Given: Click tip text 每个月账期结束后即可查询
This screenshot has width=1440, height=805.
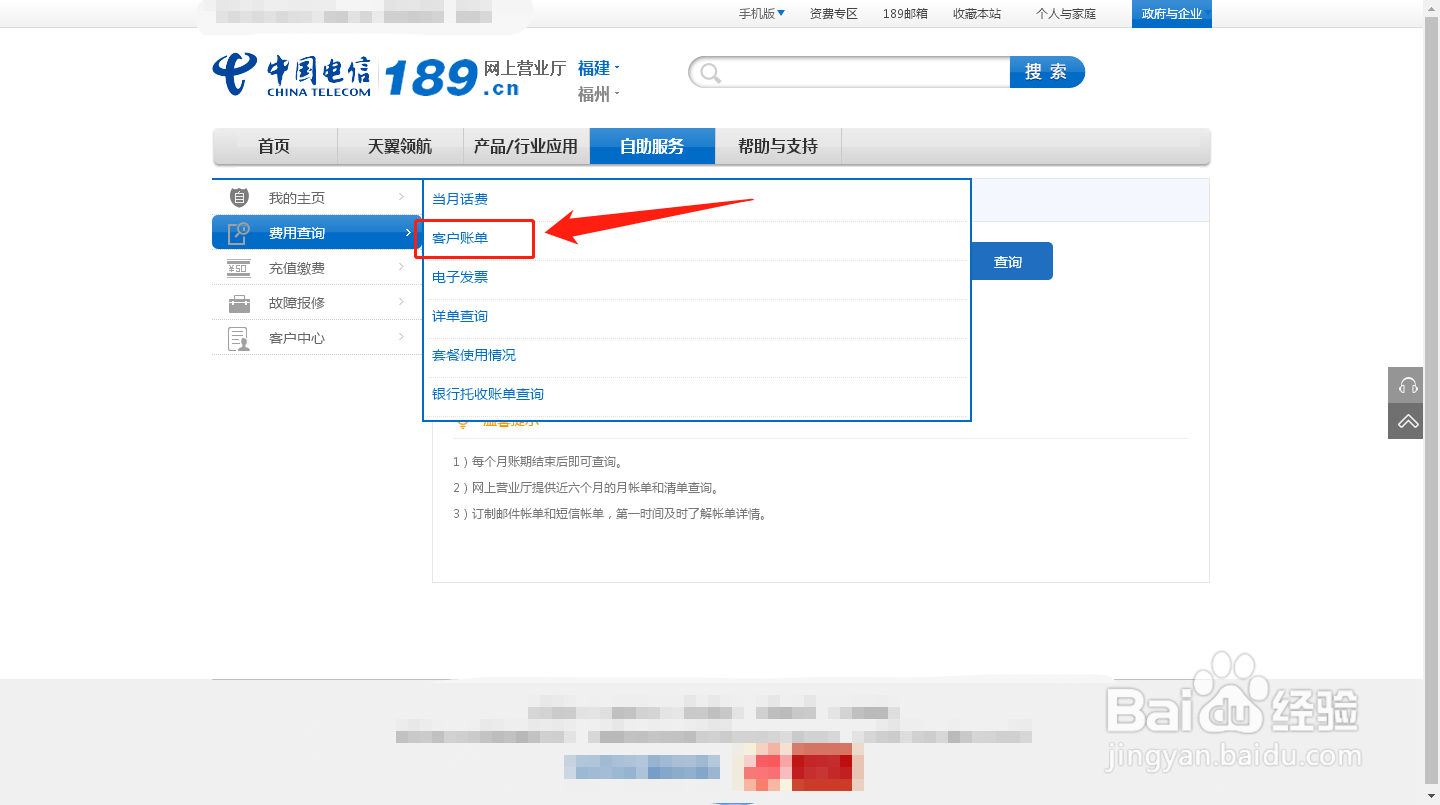Looking at the screenshot, I should pos(538,462).
